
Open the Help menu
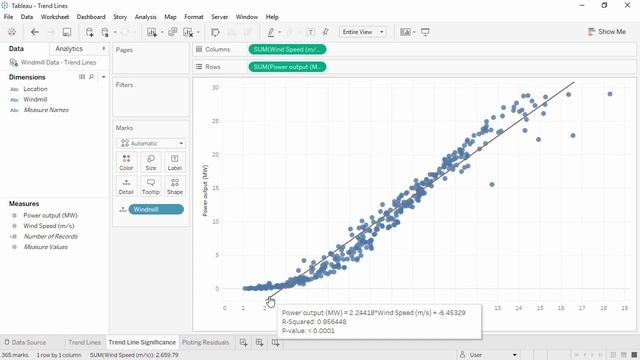click(272, 17)
